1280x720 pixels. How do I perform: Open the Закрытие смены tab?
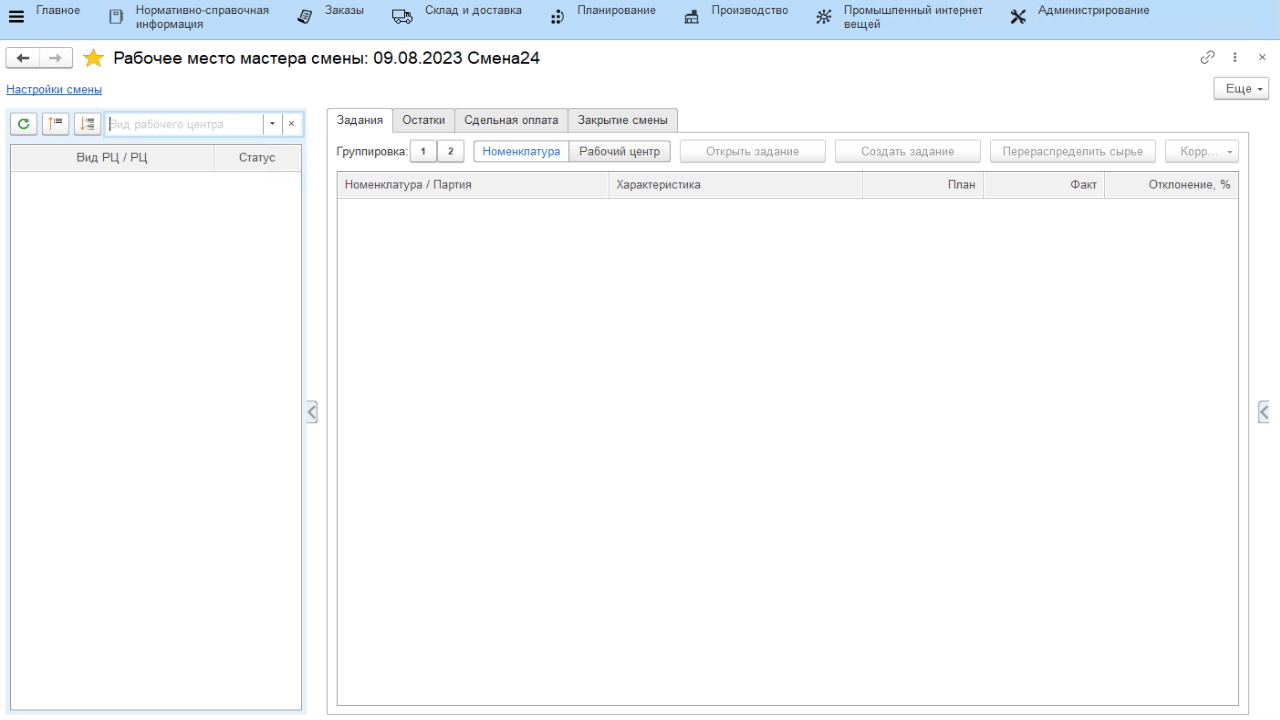[x=622, y=120]
